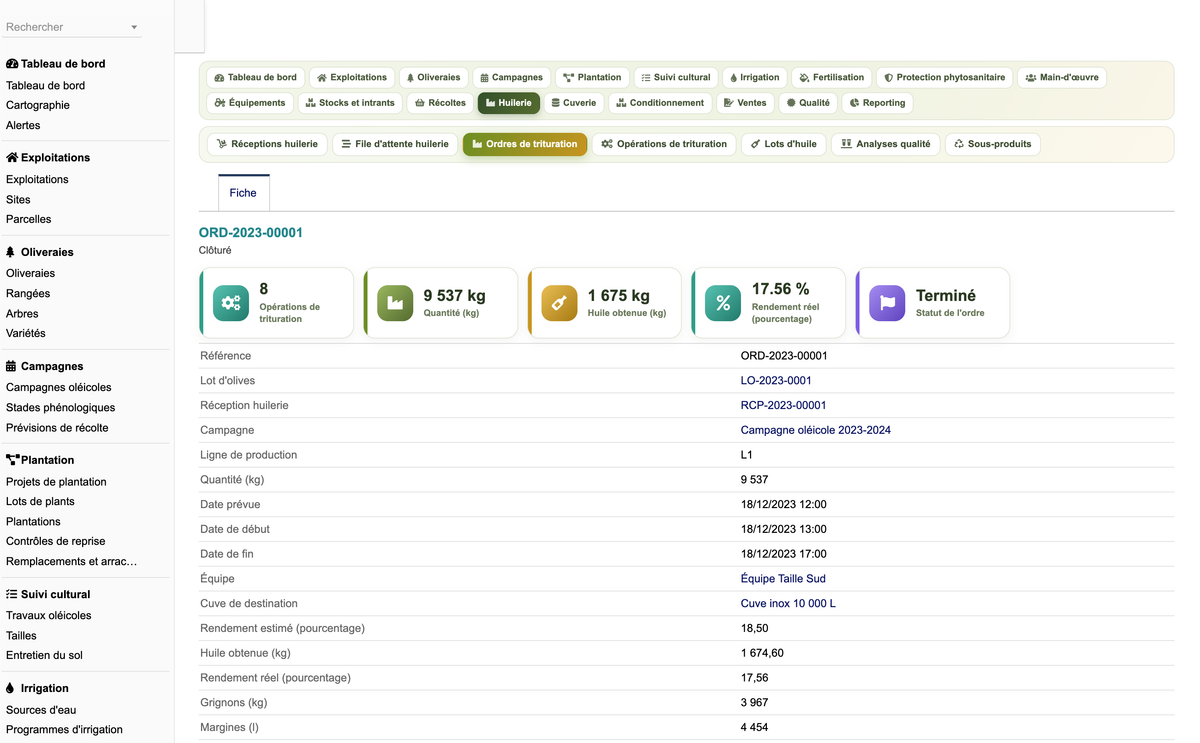The image size is (1200, 743).
Task: Open Projets de plantation in sidebar
Action: pyautogui.click(x=56, y=481)
